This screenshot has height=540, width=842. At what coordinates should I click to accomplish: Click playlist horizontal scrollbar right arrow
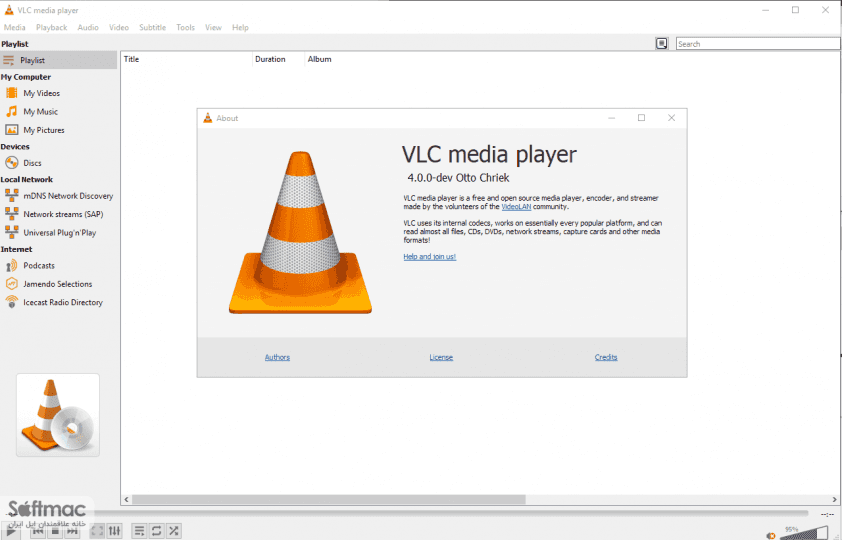point(834,499)
